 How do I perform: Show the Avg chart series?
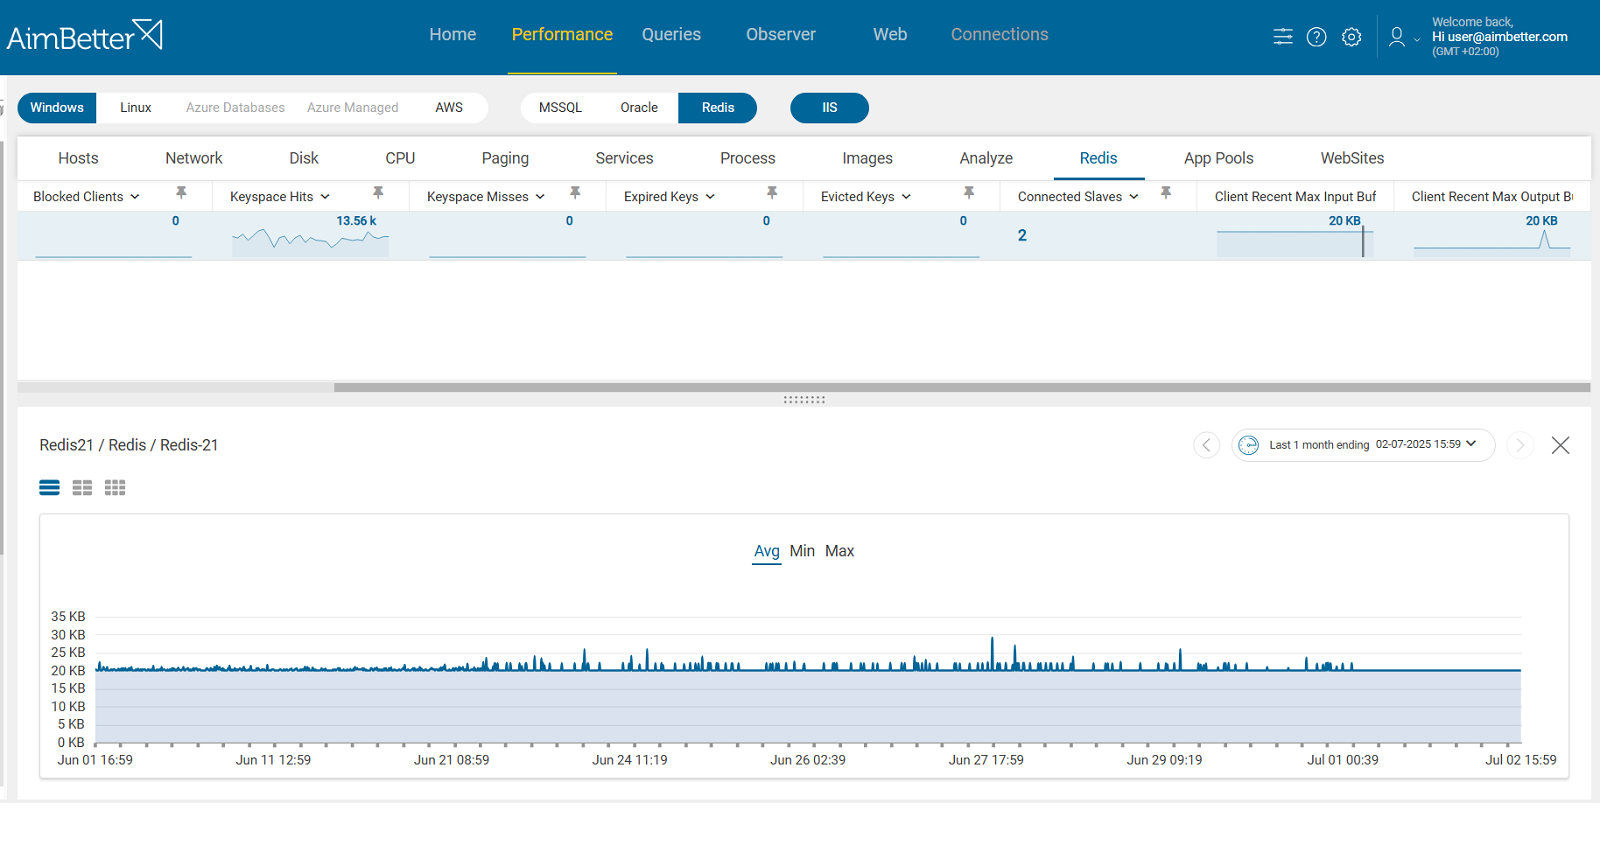pos(767,551)
